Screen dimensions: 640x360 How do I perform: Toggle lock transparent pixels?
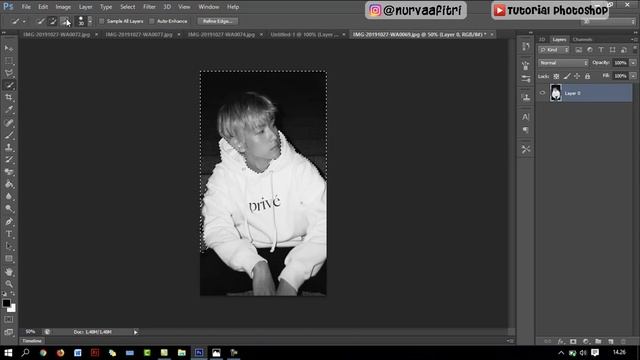(556, 76)
